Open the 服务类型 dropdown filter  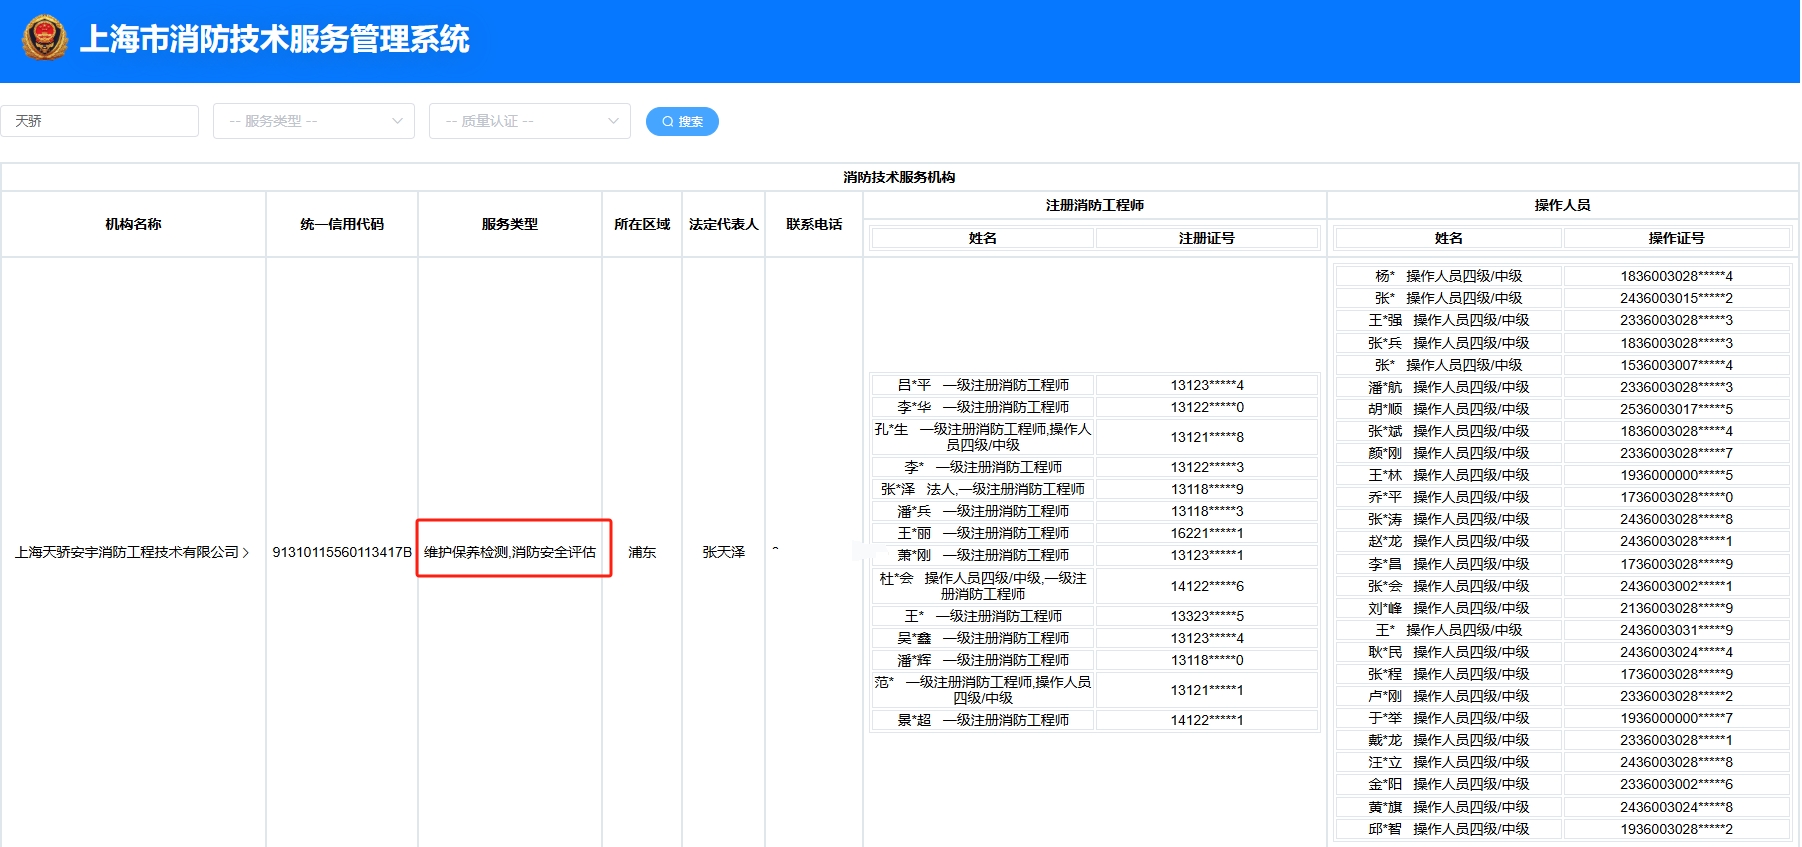[314, 121]
